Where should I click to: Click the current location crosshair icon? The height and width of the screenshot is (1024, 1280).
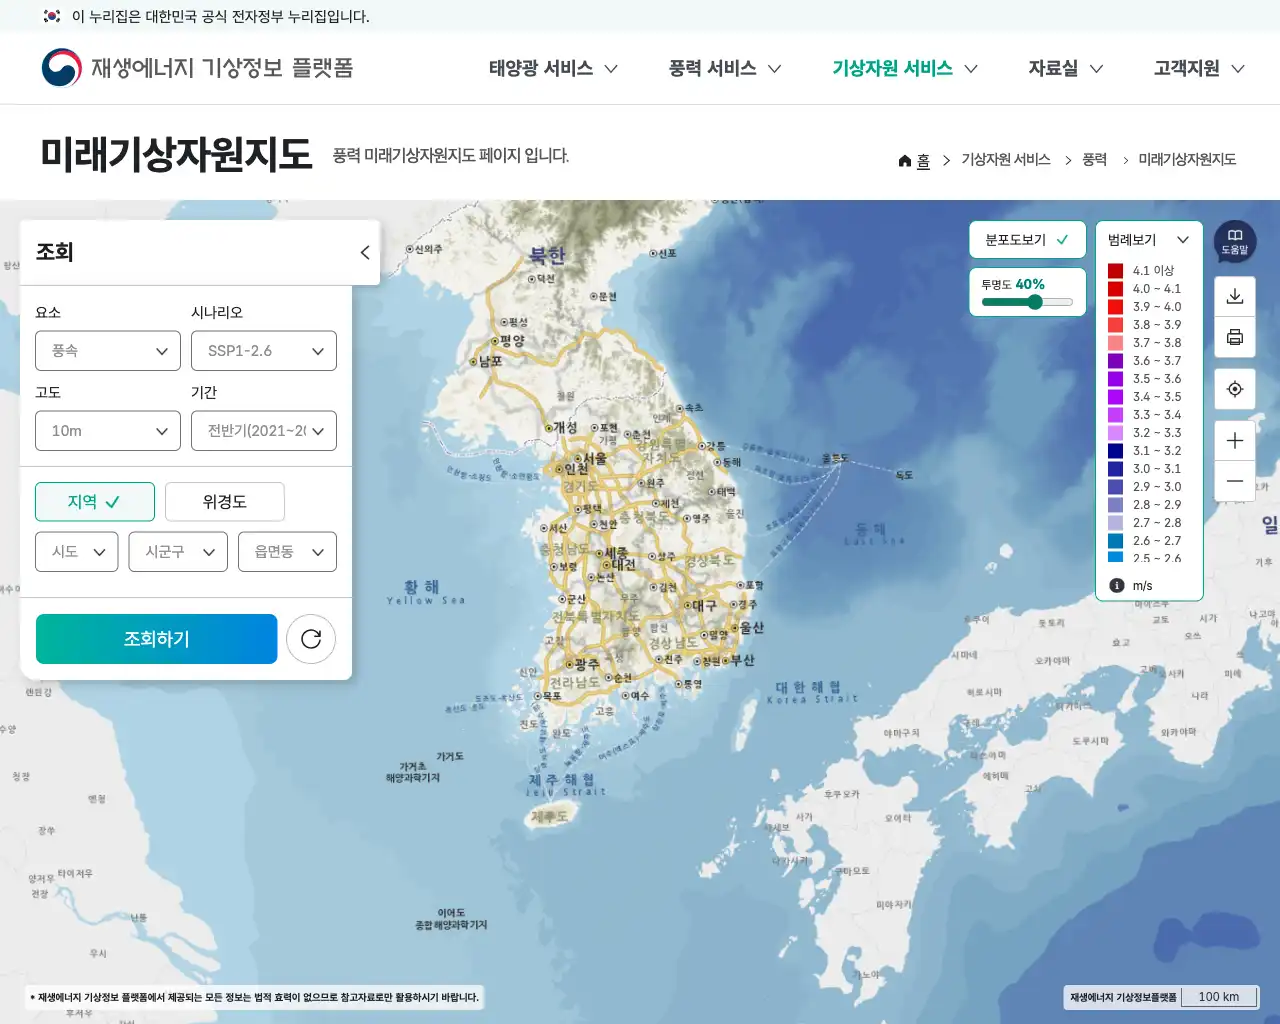1234,388
